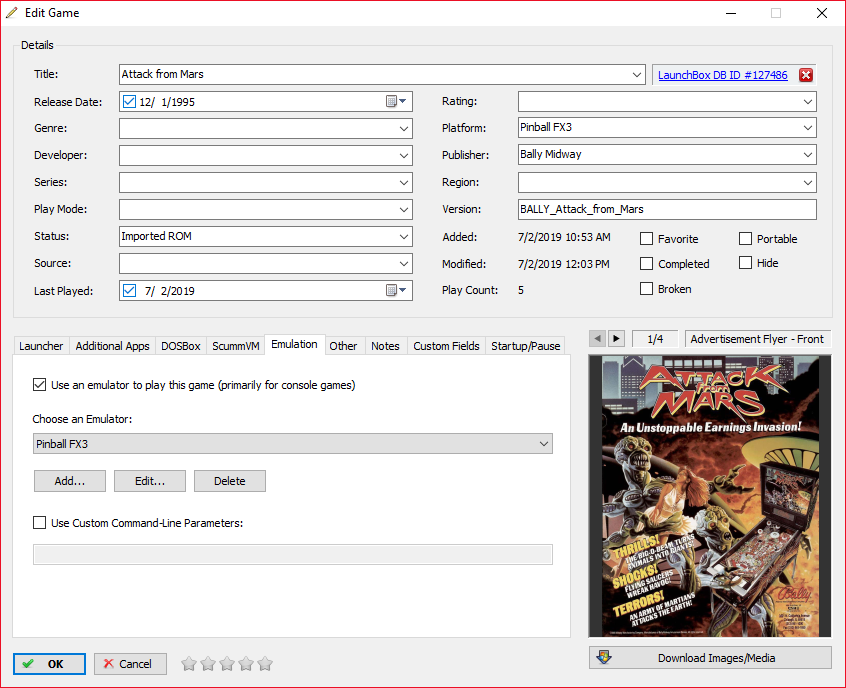Image resolution: width=846 pixels, height=688 pixels.
Task: Click the Edit... emulator button
Action: pyautogui.click(x=150, y=481)
